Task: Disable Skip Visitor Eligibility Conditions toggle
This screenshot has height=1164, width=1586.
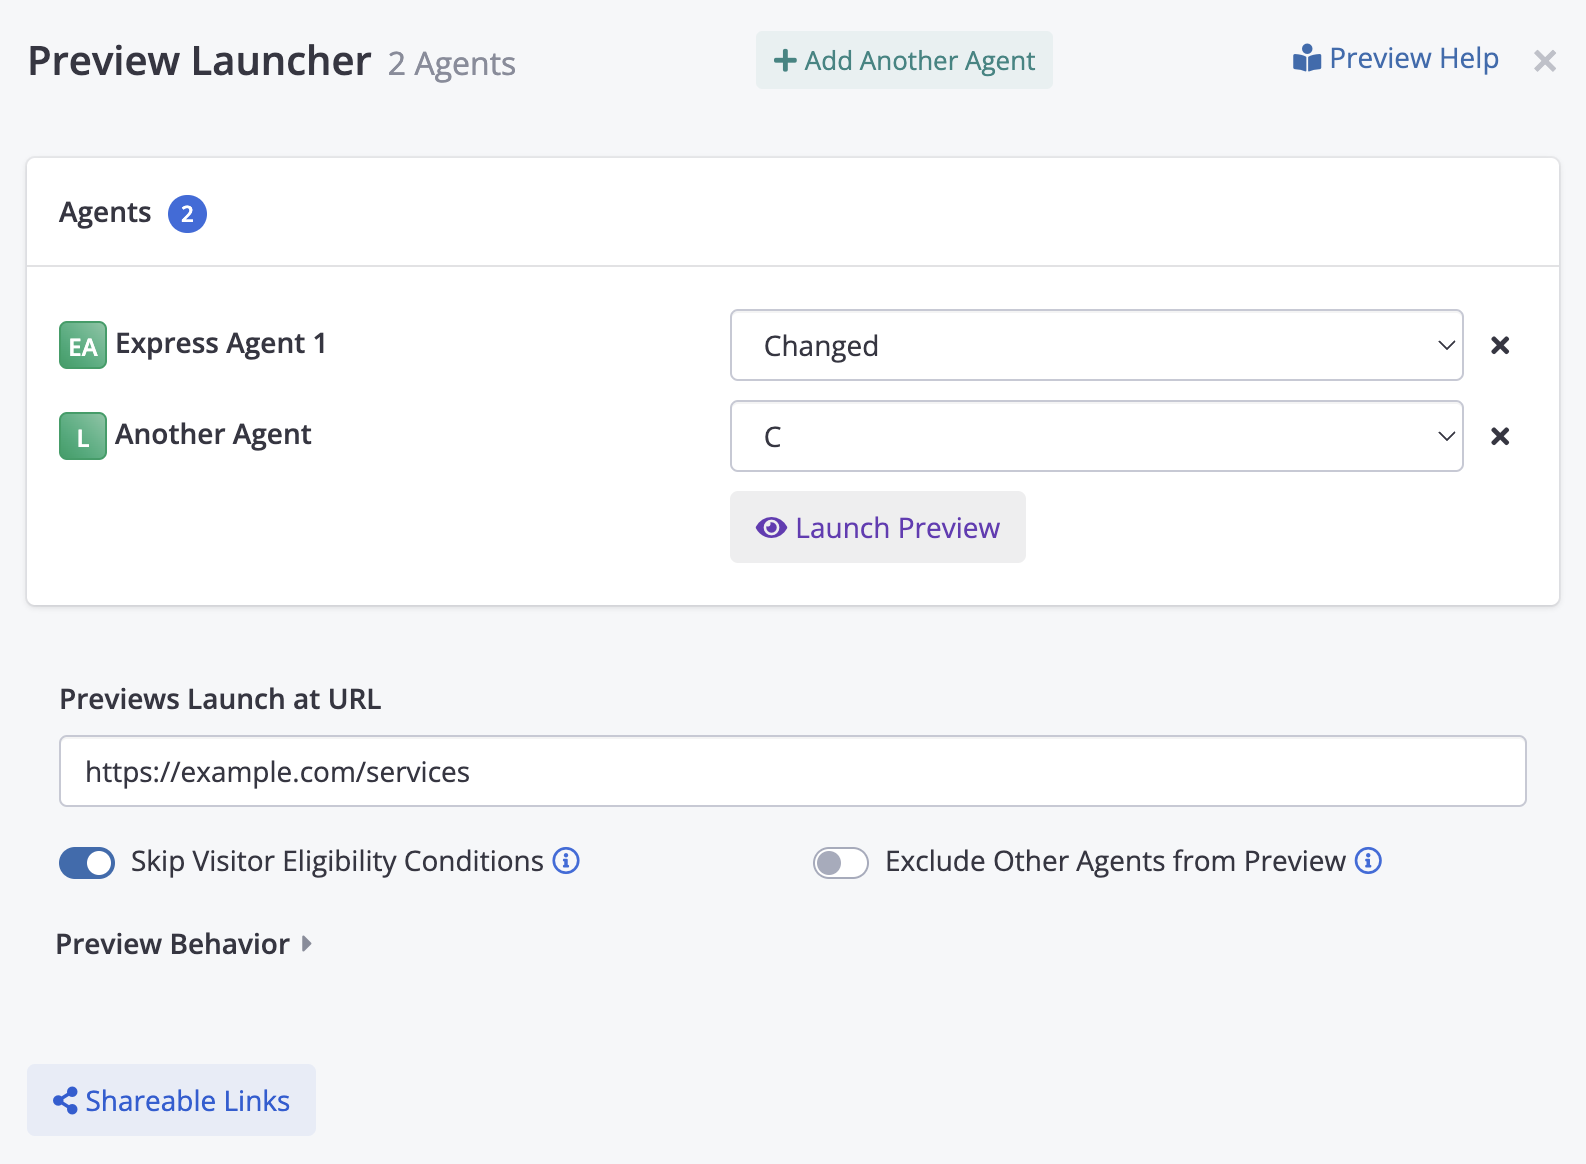Action: tap(87, 863)
